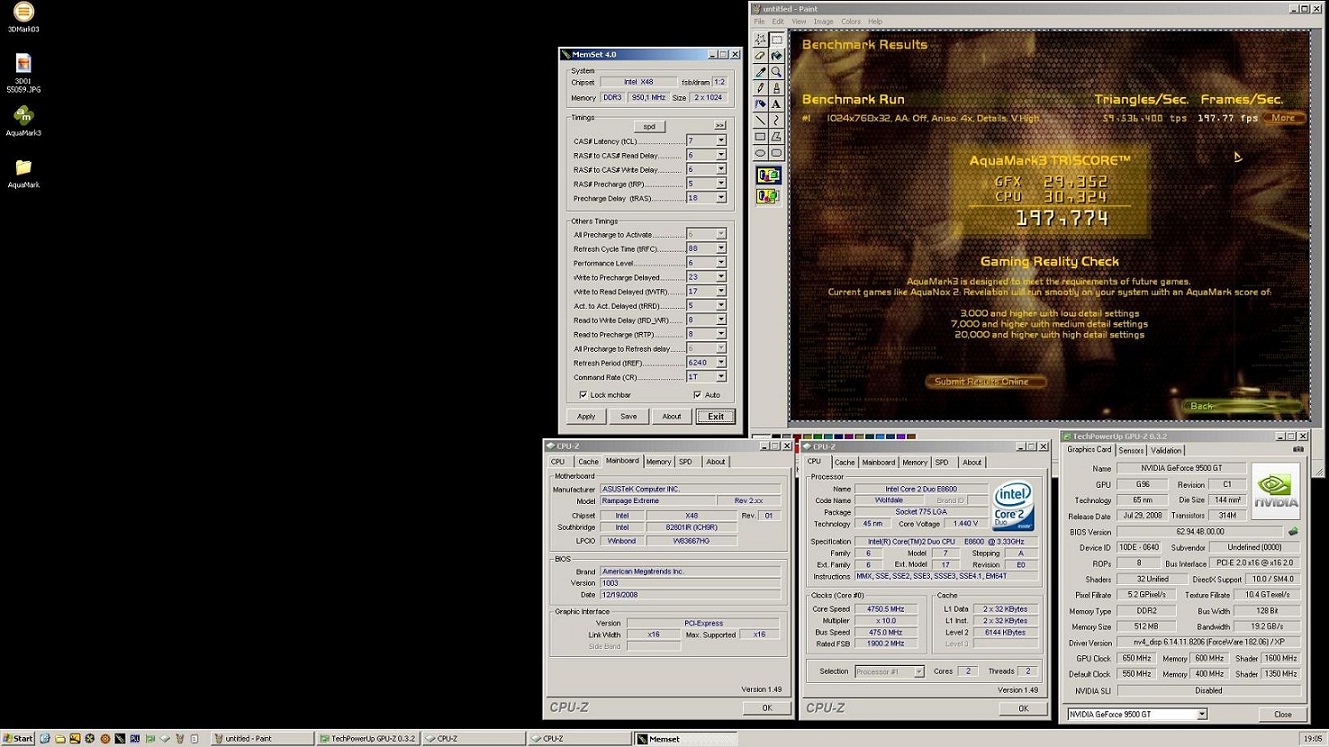Viewport: 1329px width, 747px height.
Task: Select the Free-Form Select tool in Paint
Action: [x=760, y=40]
